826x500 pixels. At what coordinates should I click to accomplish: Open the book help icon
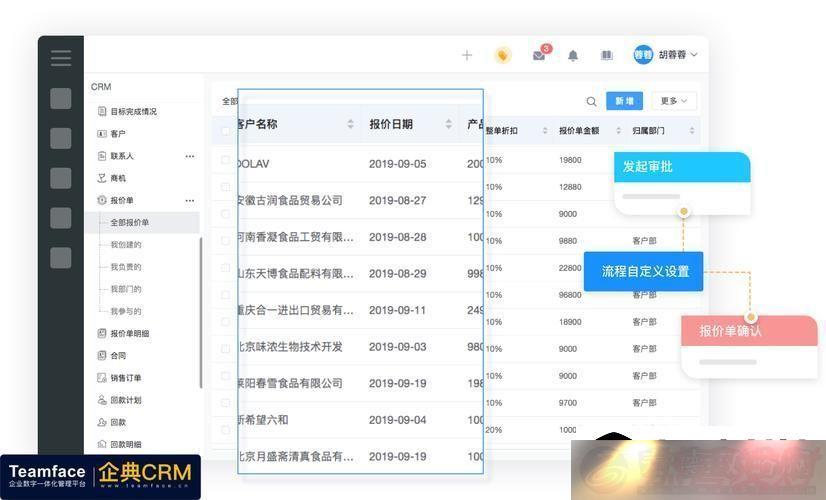[x=607, y=55]
